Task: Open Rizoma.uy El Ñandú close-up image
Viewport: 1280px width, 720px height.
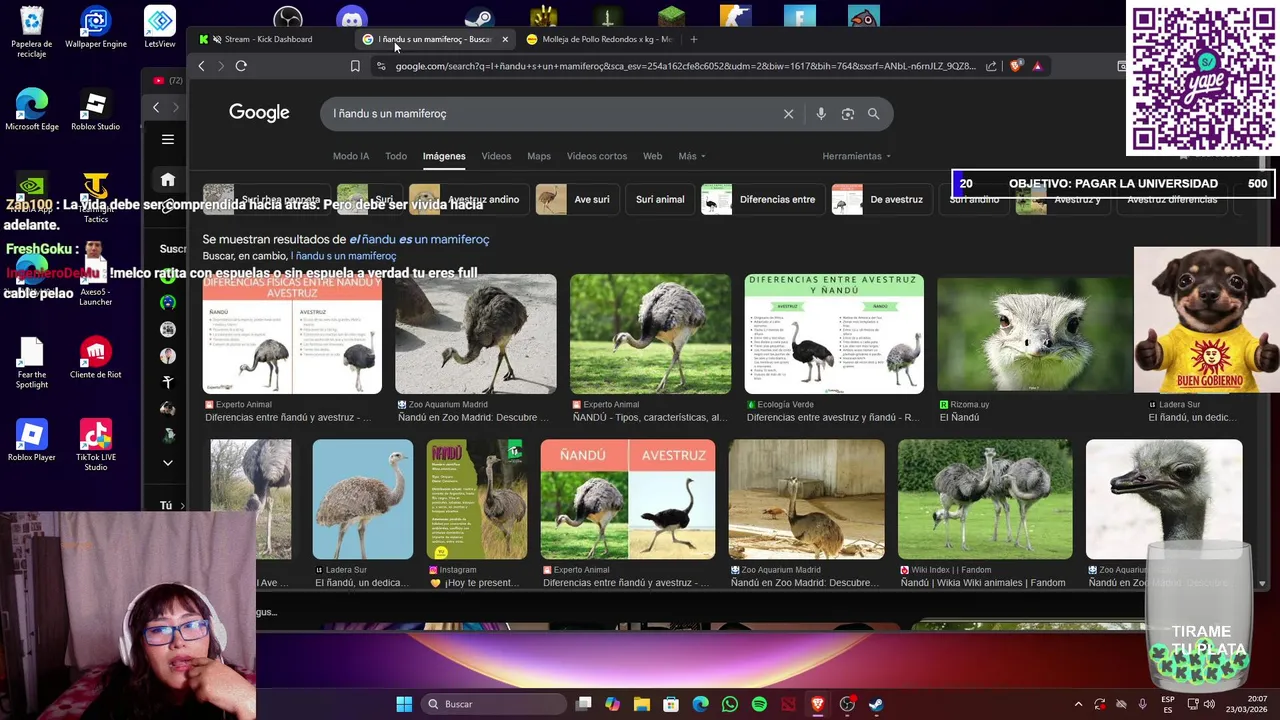Action: 1035,334
